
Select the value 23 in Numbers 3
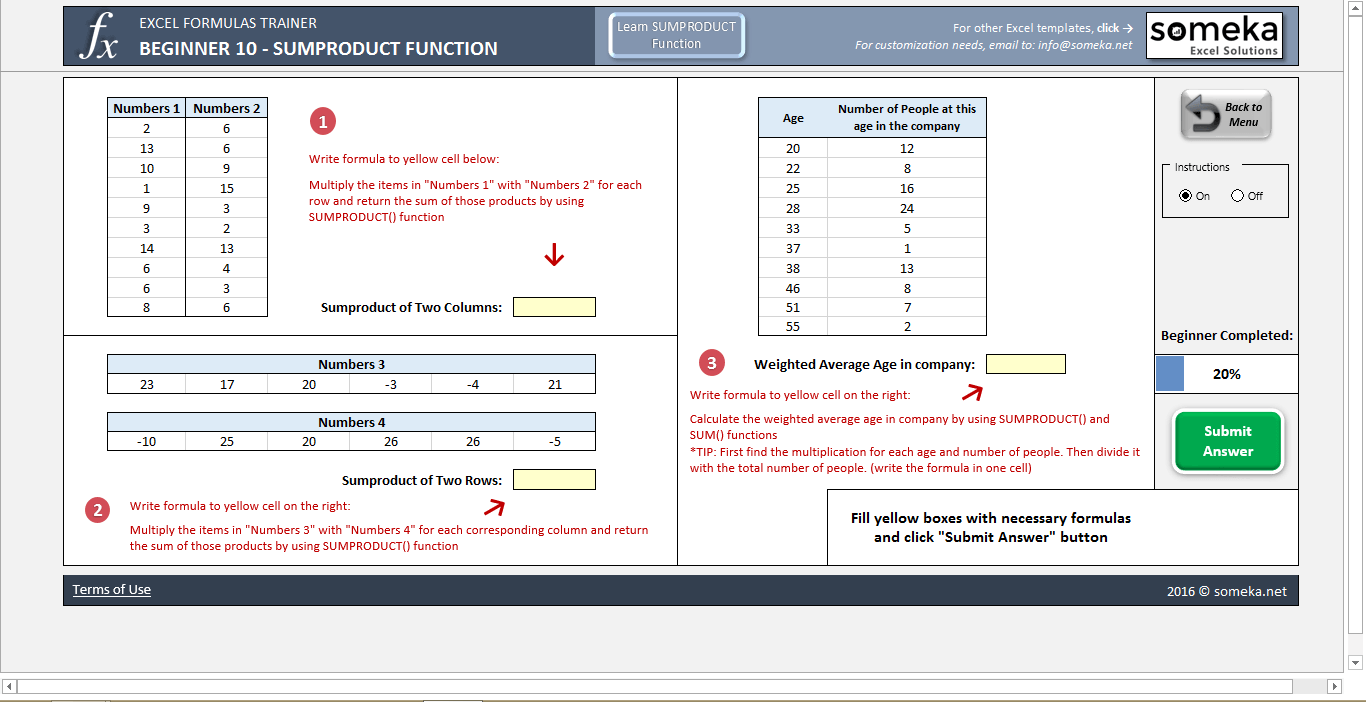pyautogui.click(x=147, y=384)
